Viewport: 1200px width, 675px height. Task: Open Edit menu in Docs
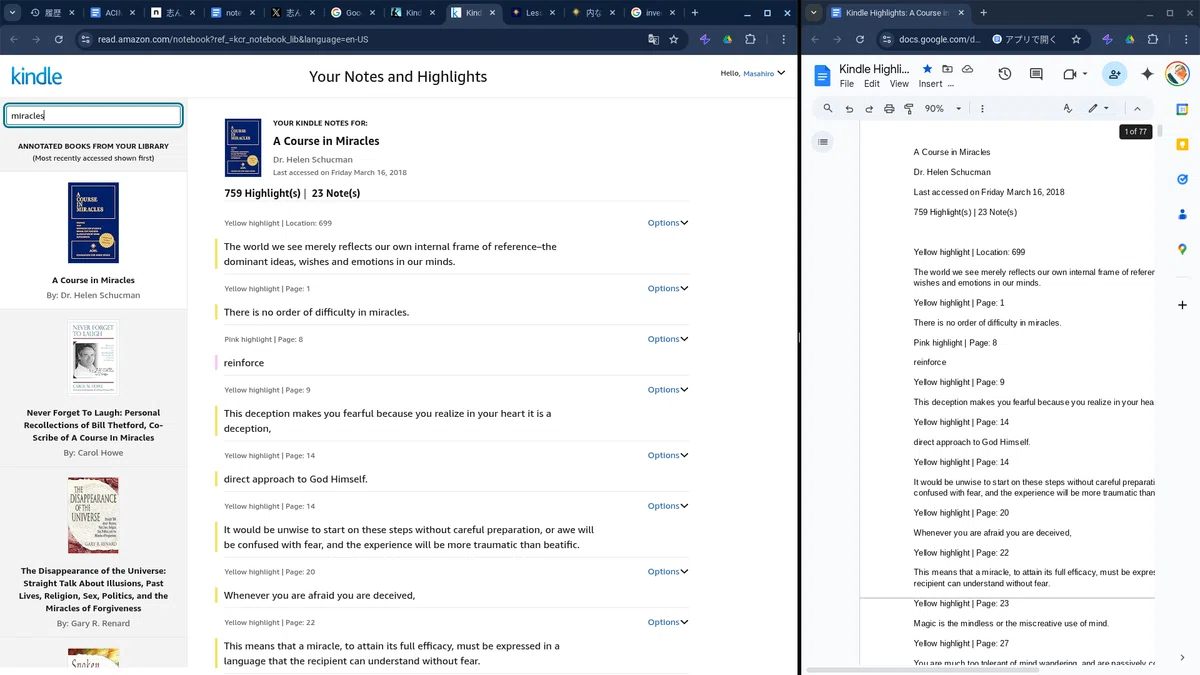[872, 84]
